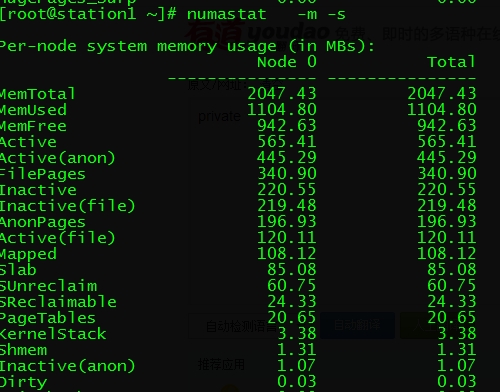Image resolution: width=500 pixels, height=392 pixels.
Task: Click FilePages value 340.90 under Node 0
Action: click(287, 174)
